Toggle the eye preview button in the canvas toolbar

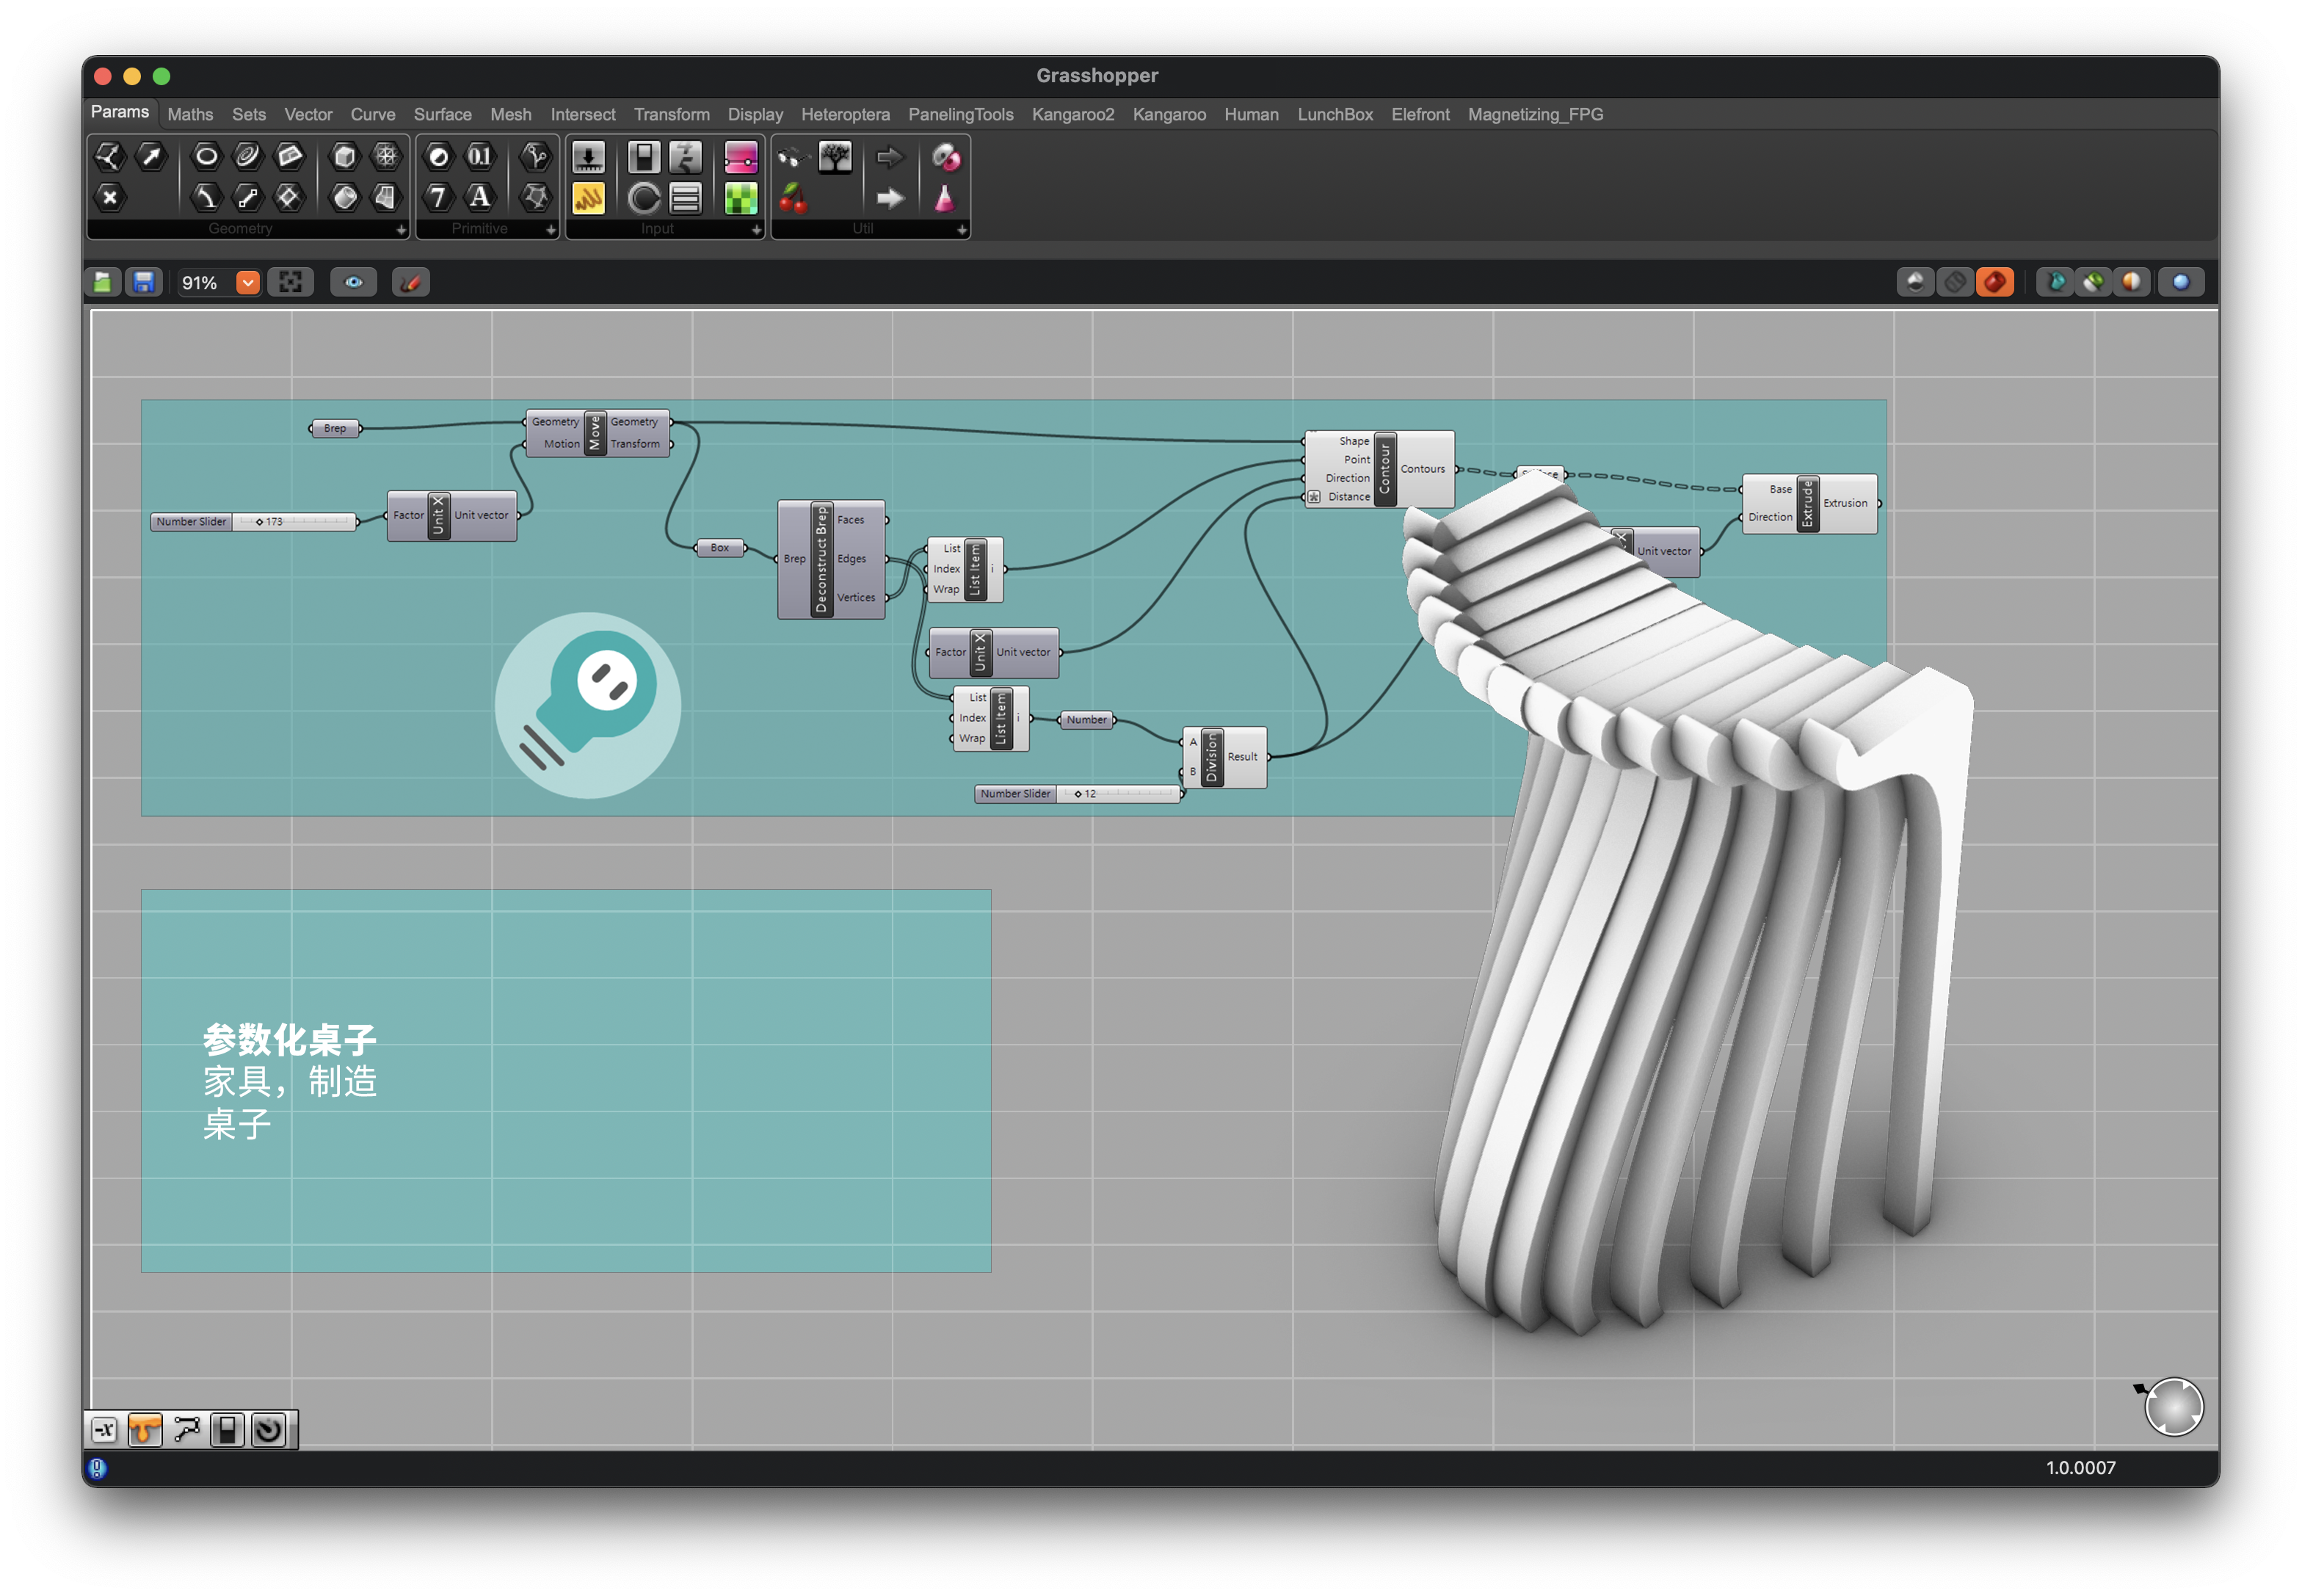354,283
